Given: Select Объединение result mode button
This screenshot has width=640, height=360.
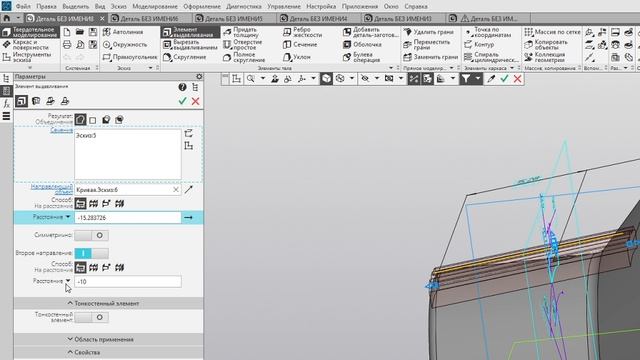Looking at the screenshot, I should [80, 120].
